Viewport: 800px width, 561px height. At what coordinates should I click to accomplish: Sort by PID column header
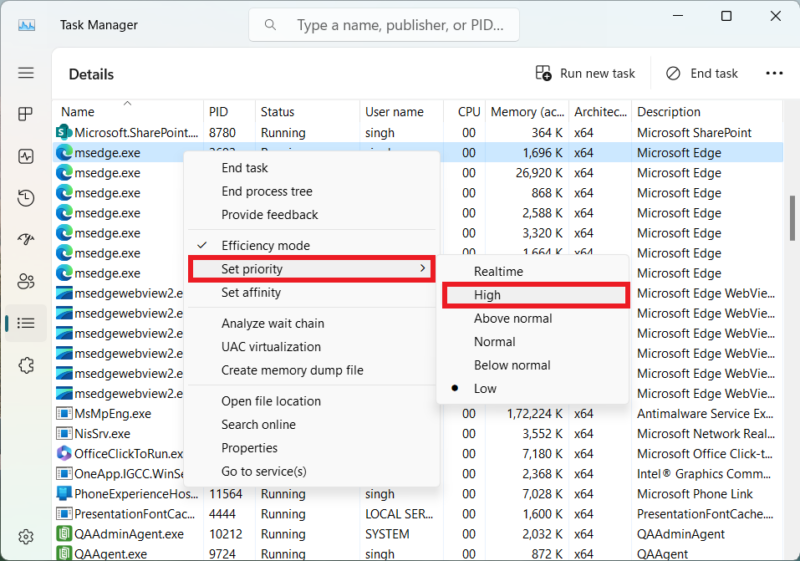tap(229, 111)
